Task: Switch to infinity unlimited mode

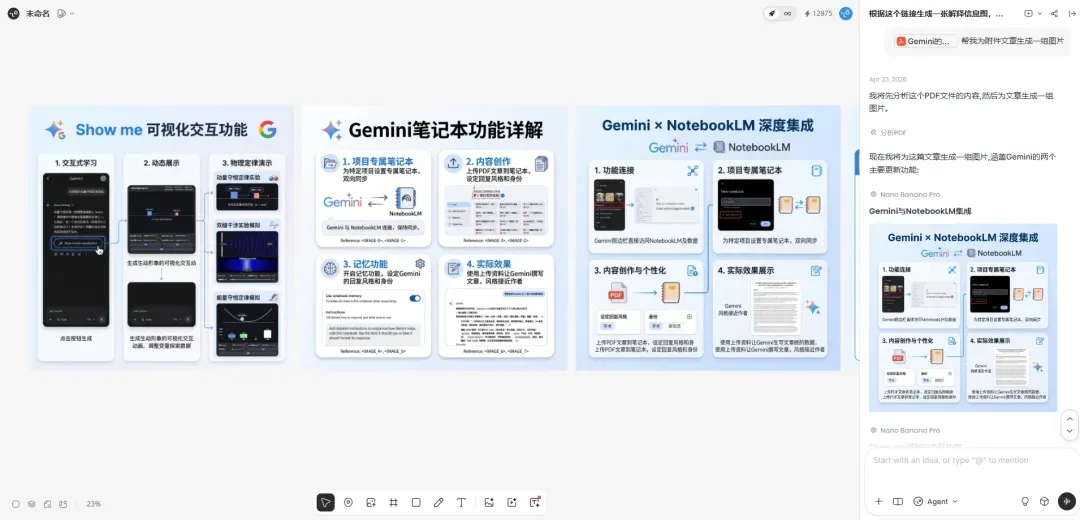Action: click(787, 13)
